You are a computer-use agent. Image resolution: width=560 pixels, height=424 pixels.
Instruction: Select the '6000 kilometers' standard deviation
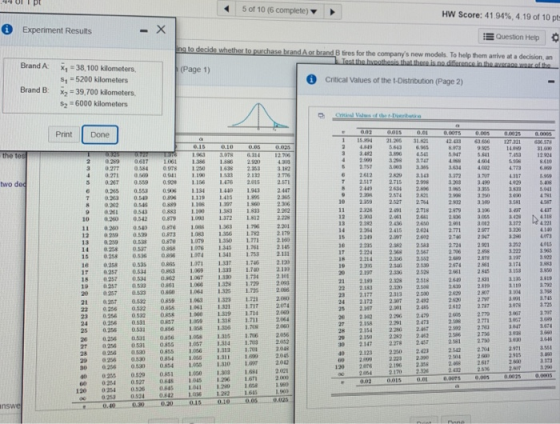(x=101, y=104)
